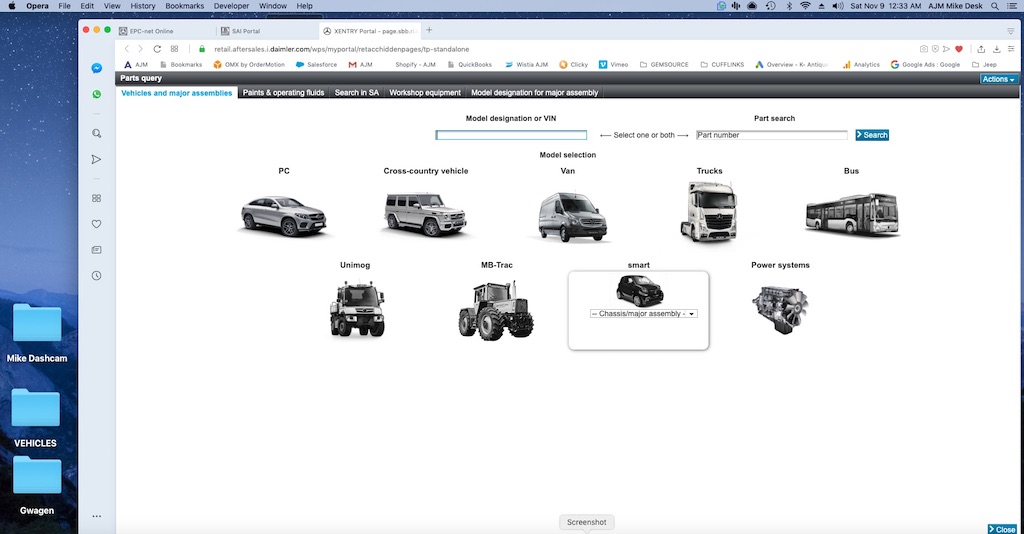Click the Bus model image
The height and width of the screenshot is (534, 1024).
click(x=851, y=214)
